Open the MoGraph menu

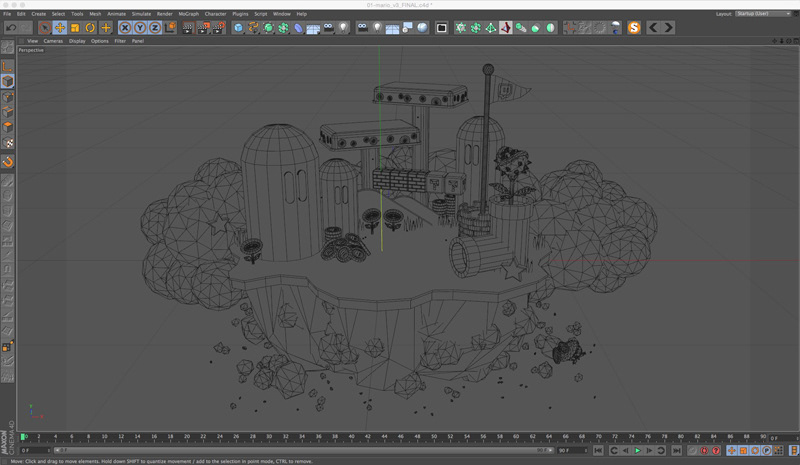coord(188,14)
